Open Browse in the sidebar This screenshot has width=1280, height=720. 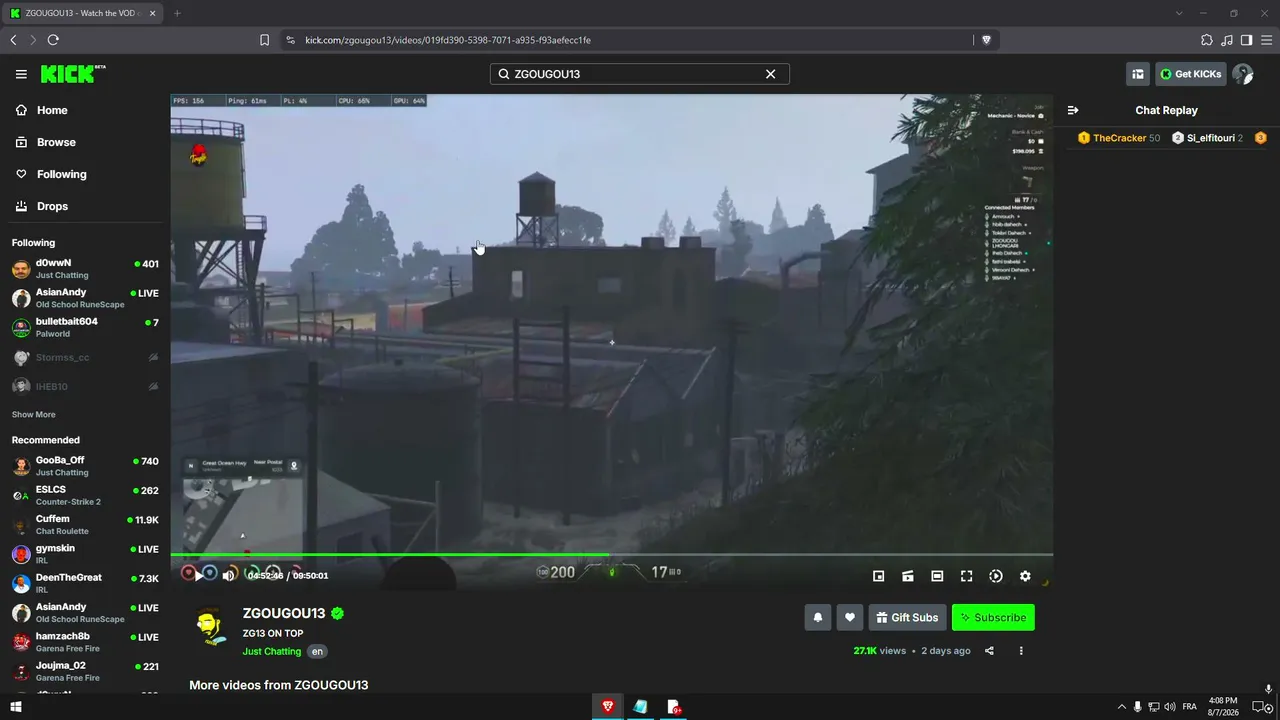click(x=85, y=142)
